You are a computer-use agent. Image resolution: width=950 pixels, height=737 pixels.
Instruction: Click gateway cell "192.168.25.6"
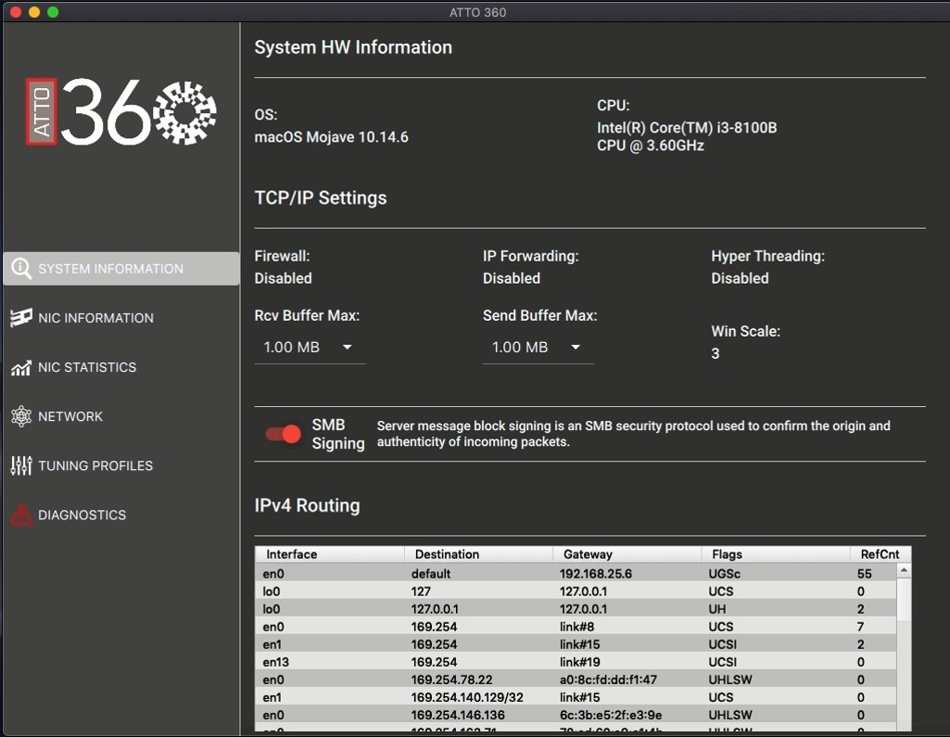[596, 573]
